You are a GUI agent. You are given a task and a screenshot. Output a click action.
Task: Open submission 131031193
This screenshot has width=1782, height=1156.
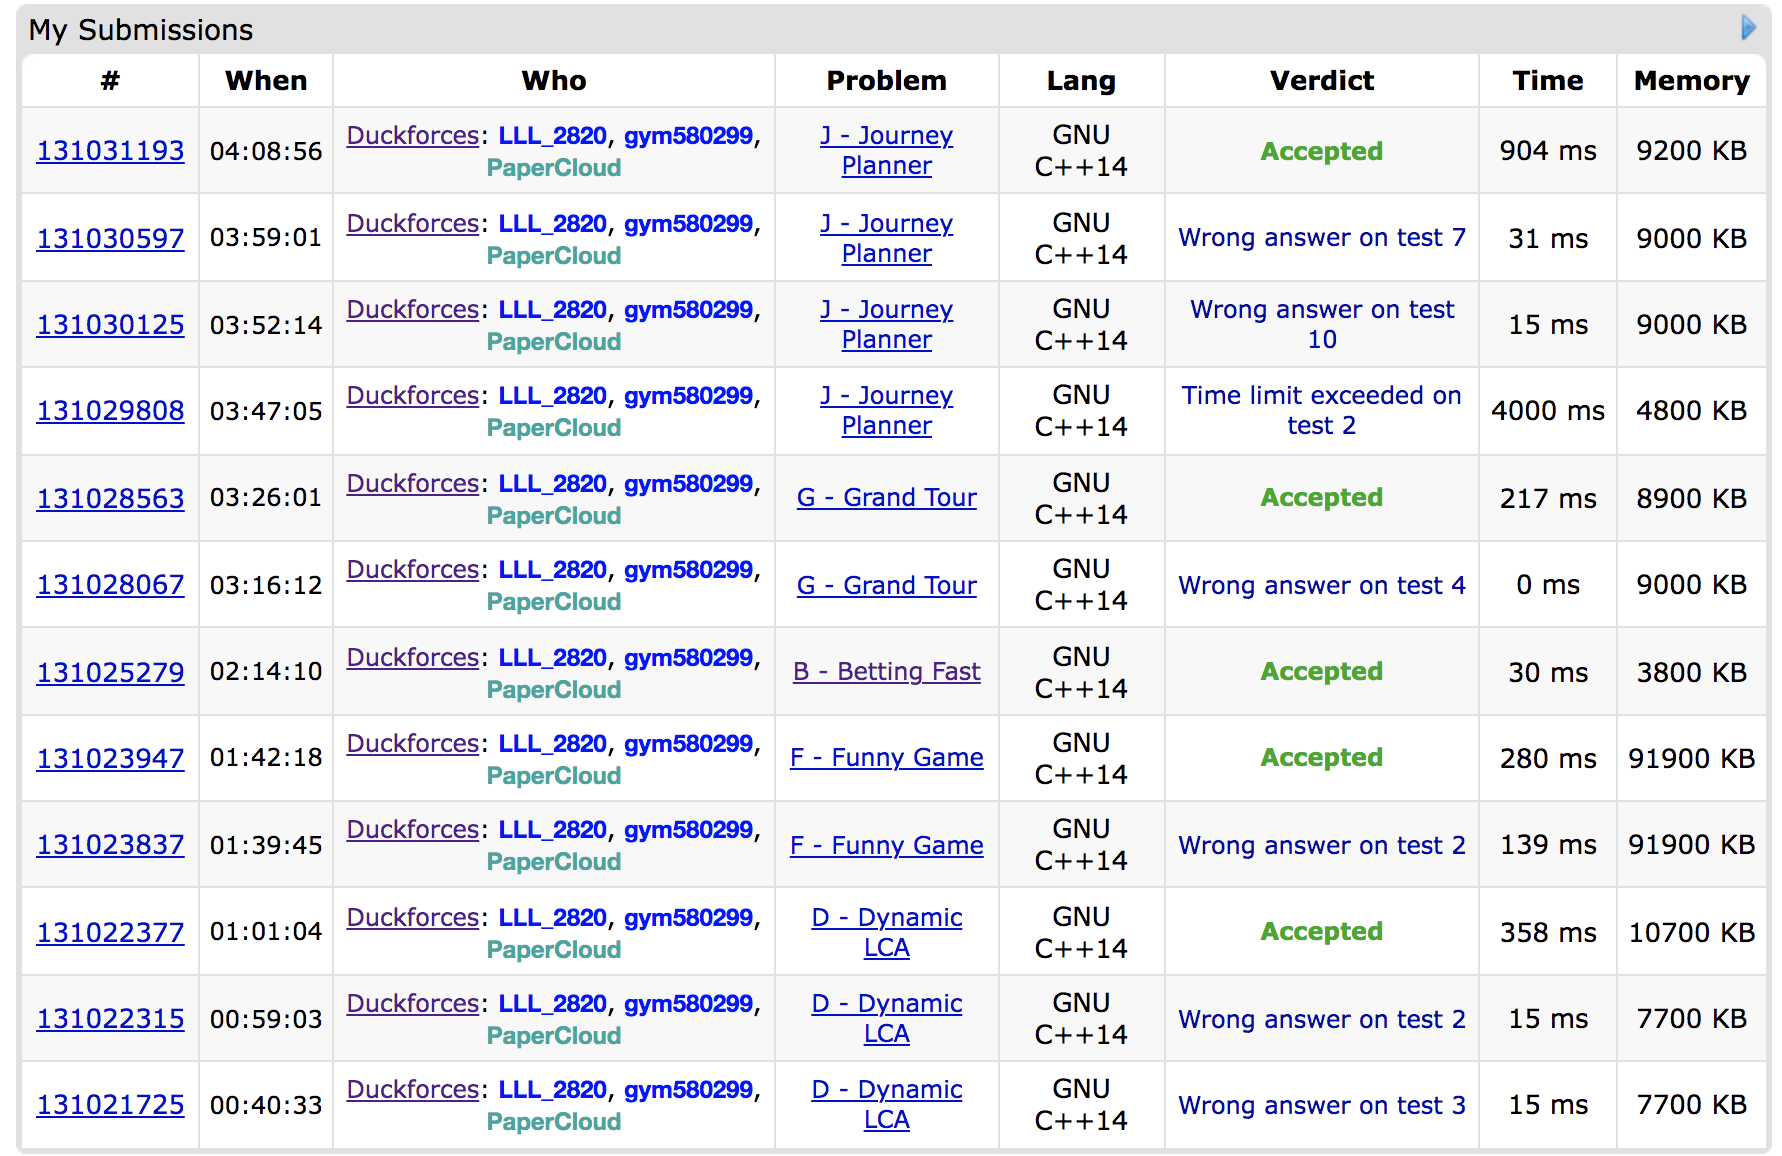(x=110, y=151)
